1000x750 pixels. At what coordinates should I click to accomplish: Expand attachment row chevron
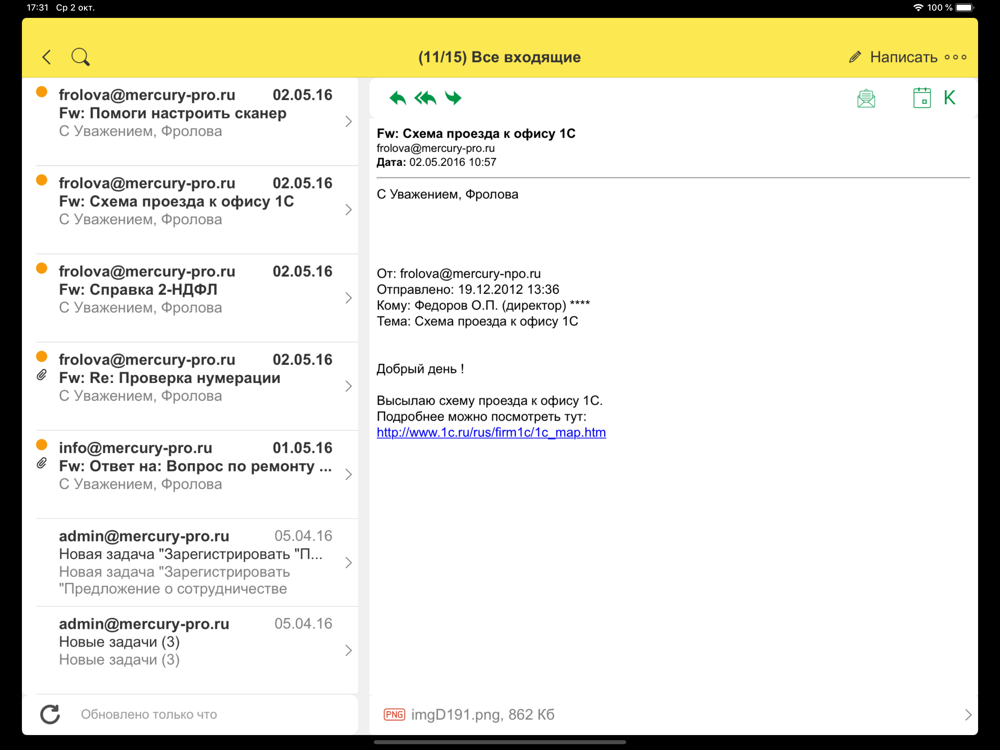pyautogui.click(x=968, y=714)
